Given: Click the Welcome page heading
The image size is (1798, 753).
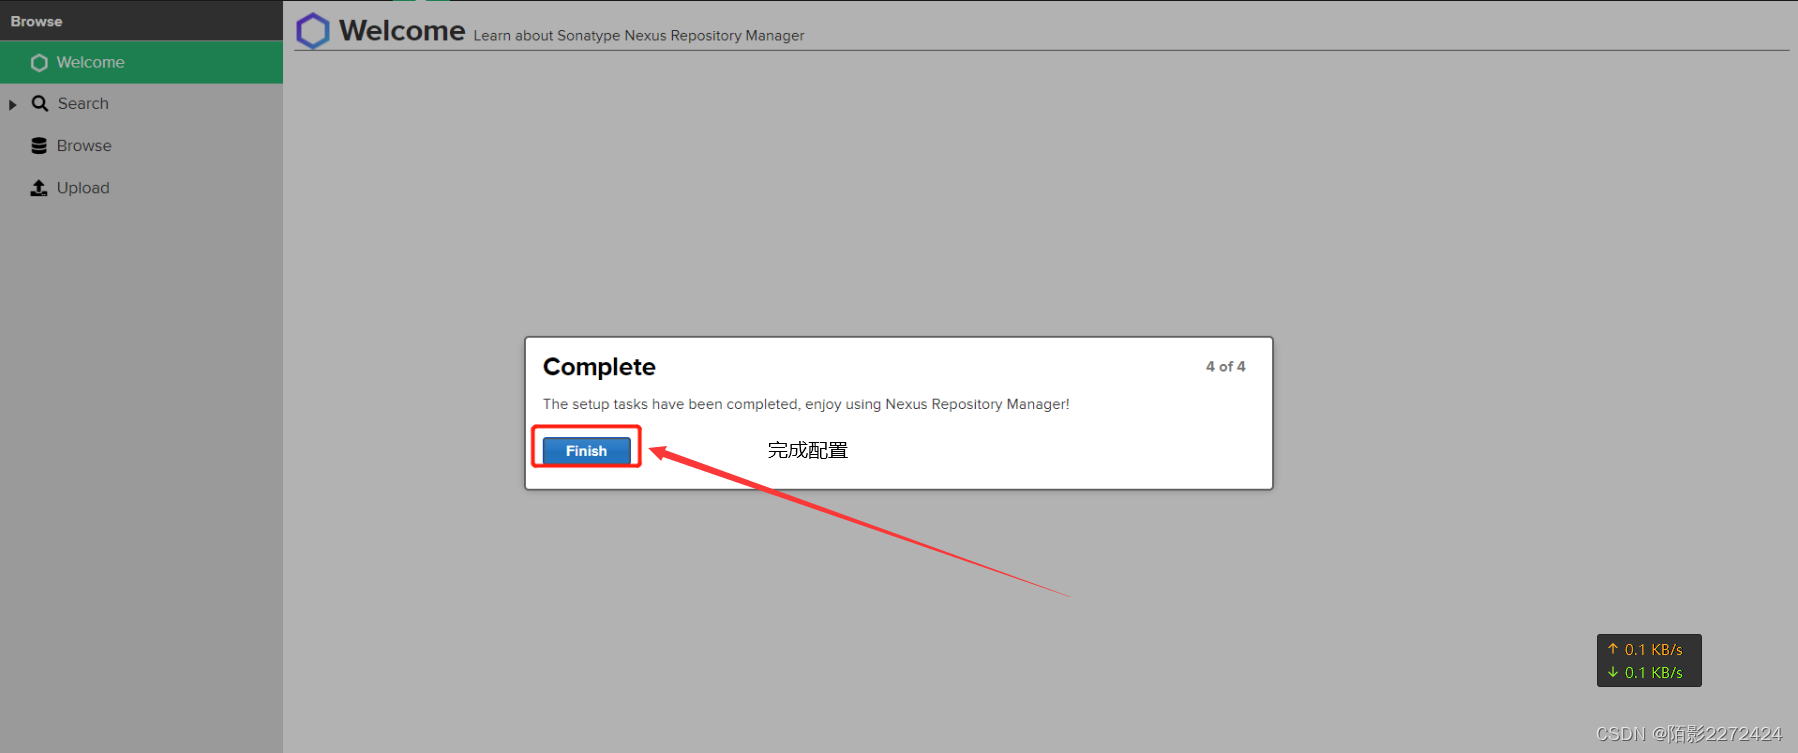Looking at the screenshot, I should (x=402, y=31).
